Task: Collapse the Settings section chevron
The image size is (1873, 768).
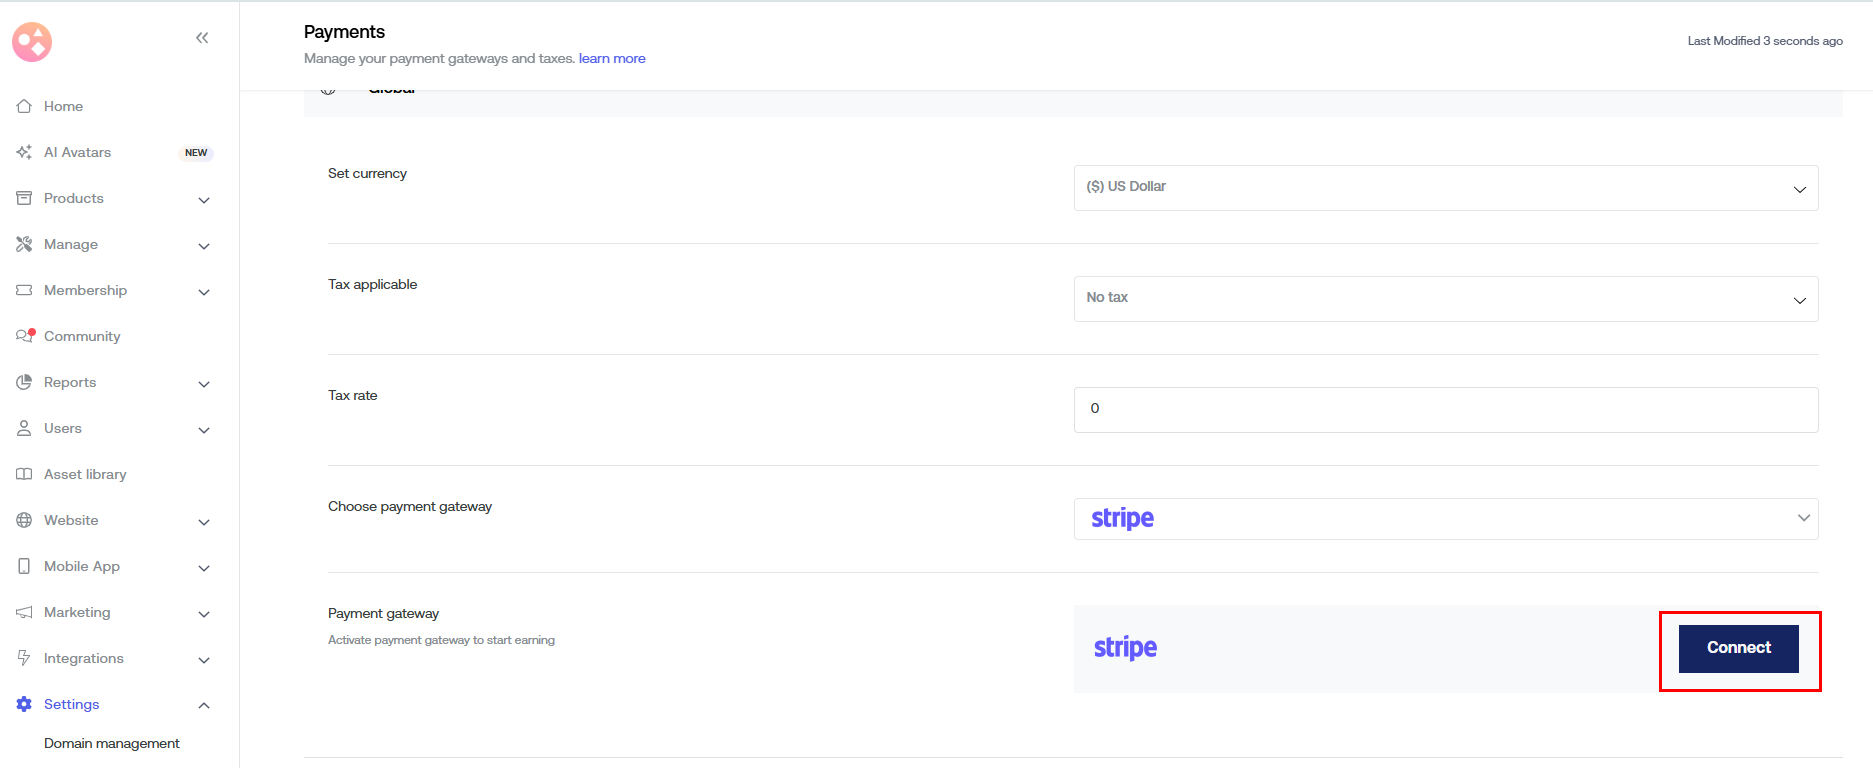Action: click(x=204, y=705)
